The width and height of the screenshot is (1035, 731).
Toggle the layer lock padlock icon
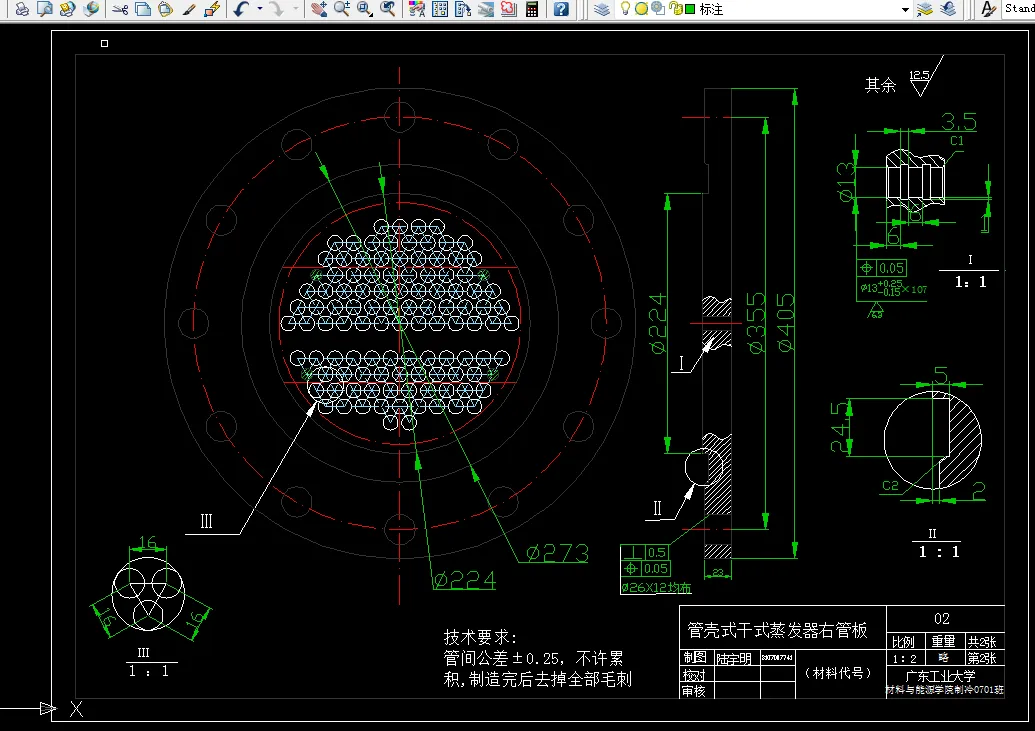point(675,9)
